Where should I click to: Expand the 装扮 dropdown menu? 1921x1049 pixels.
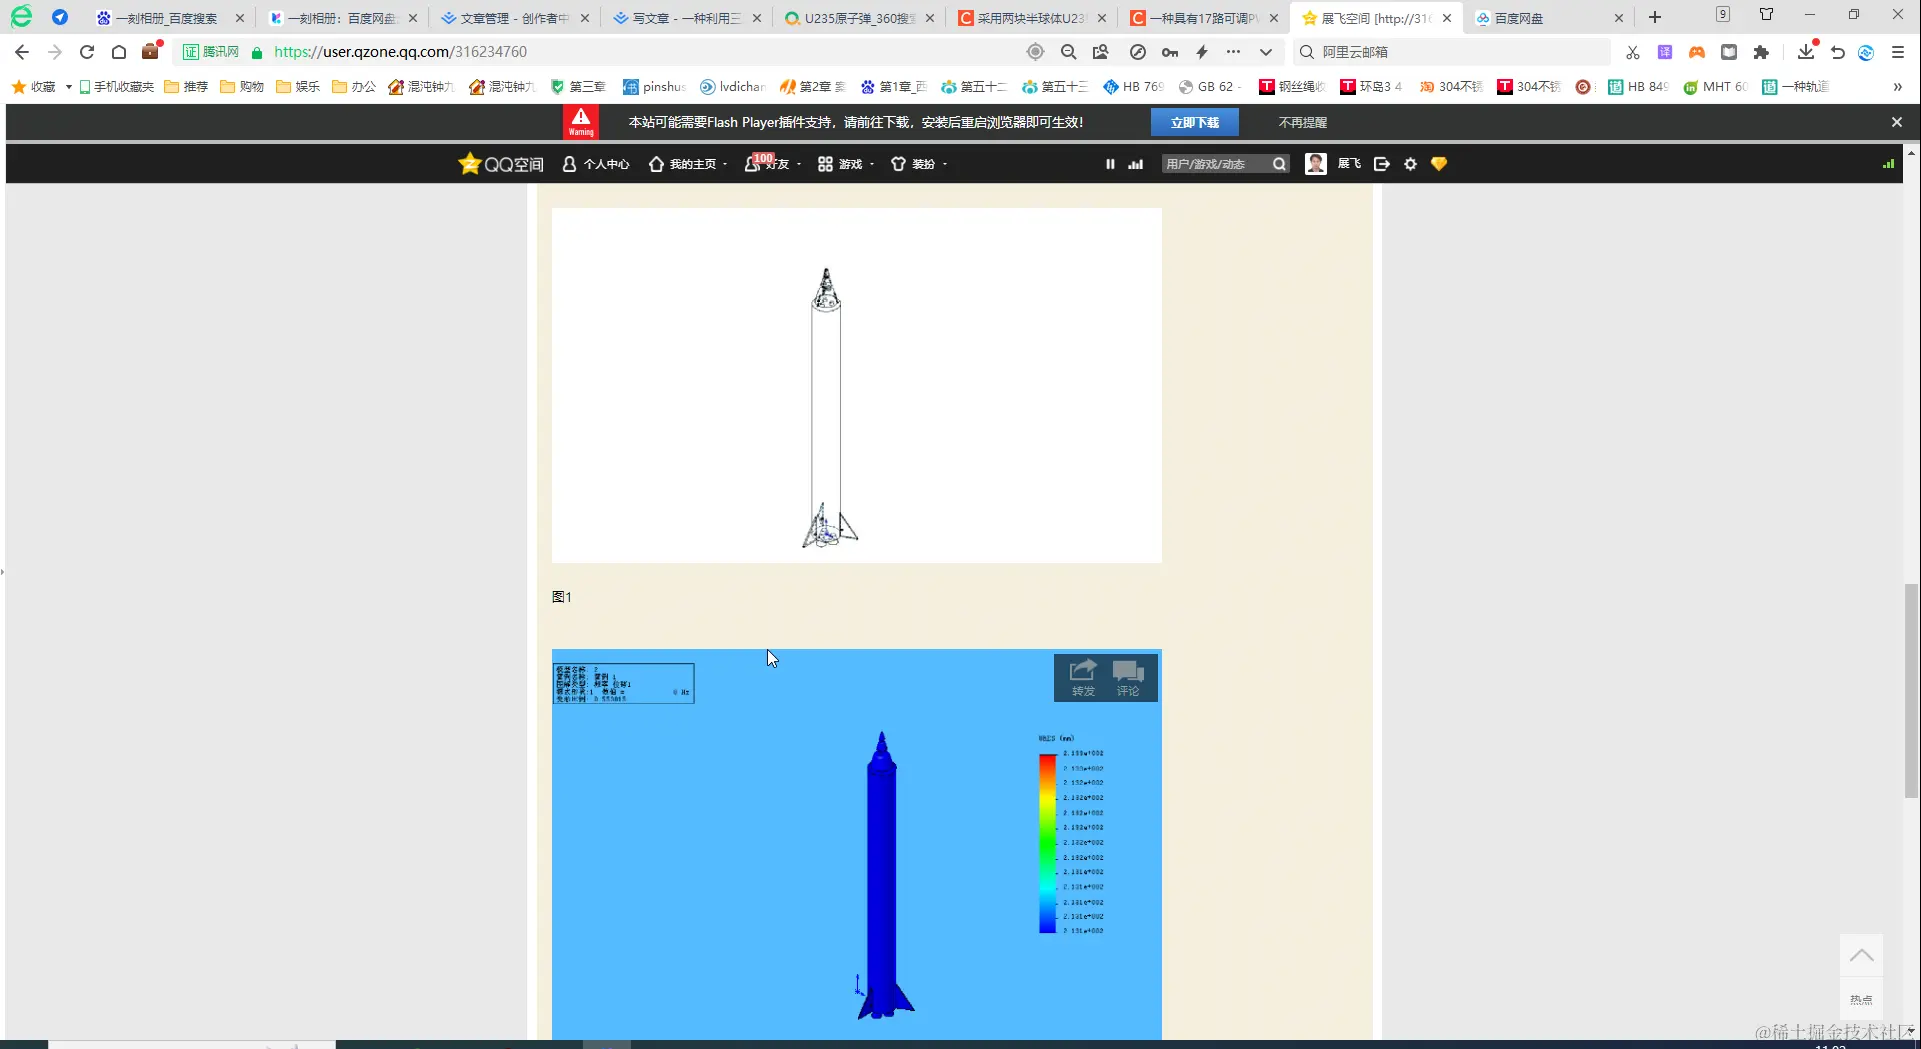click(x=944, y=164)
